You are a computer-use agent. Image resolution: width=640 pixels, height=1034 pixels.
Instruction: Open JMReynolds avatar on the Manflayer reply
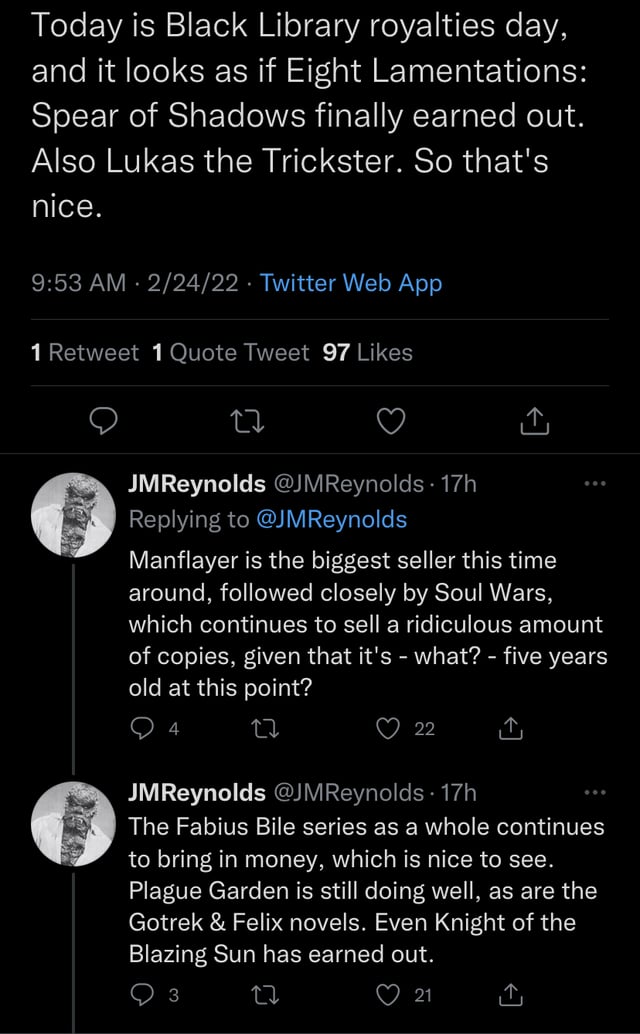tap(73, 514)
